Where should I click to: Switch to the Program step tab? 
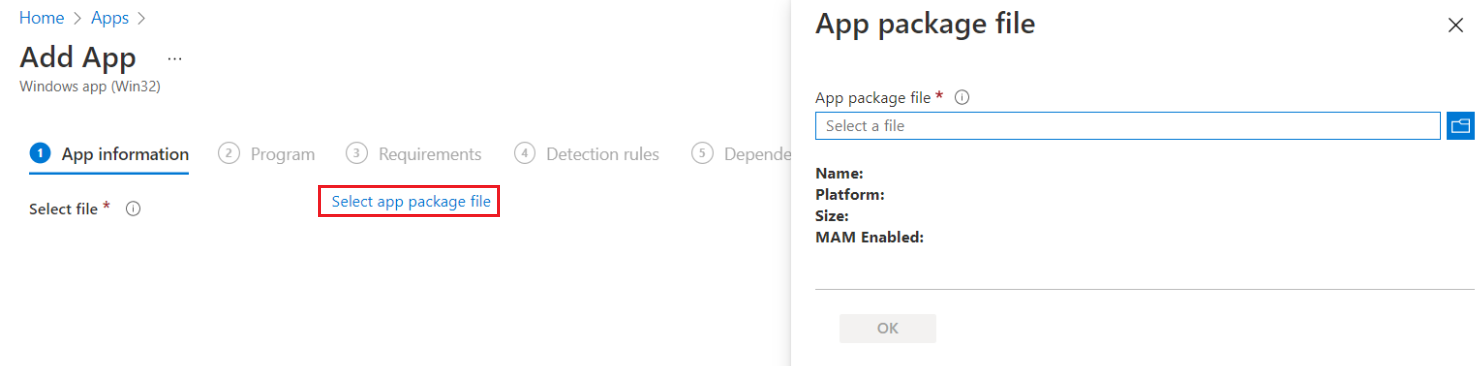(x=267, y=154)
